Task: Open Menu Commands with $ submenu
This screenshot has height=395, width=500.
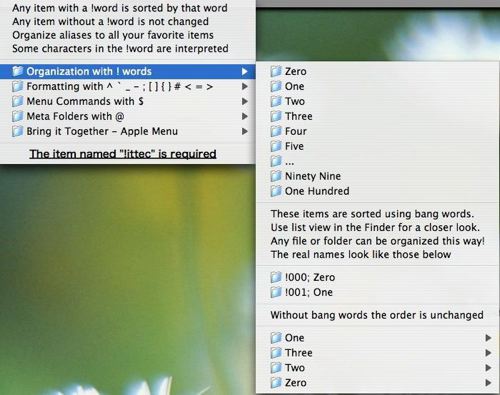Action: pos(128,101)
